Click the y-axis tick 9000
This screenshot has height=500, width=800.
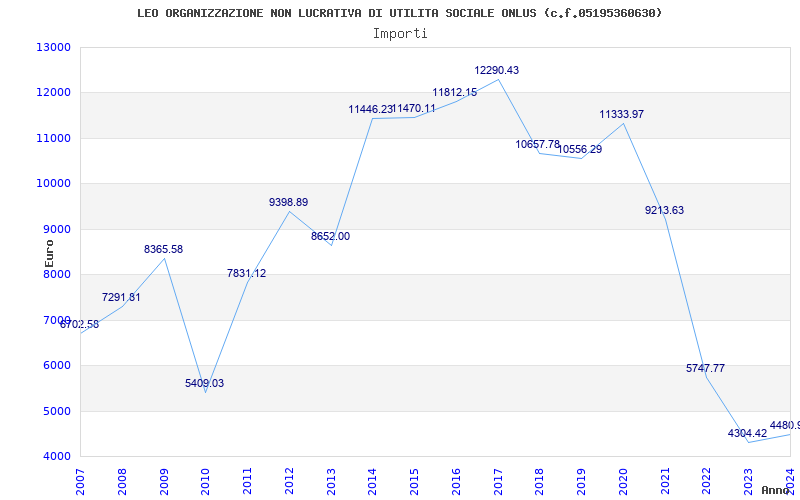(56, 230)
